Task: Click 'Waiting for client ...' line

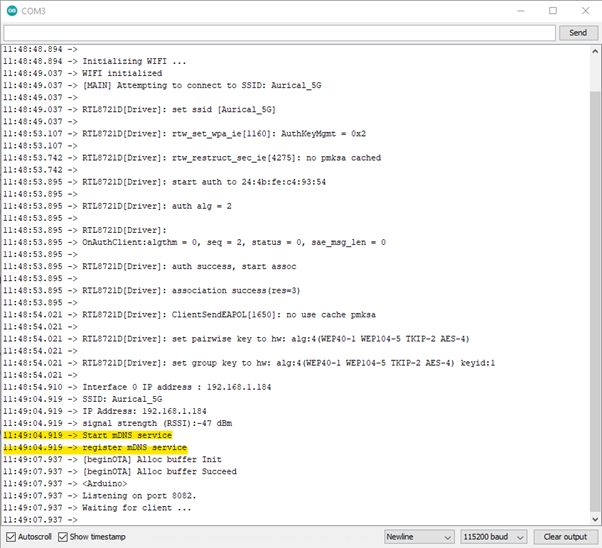Action: (x=97, y=508)
